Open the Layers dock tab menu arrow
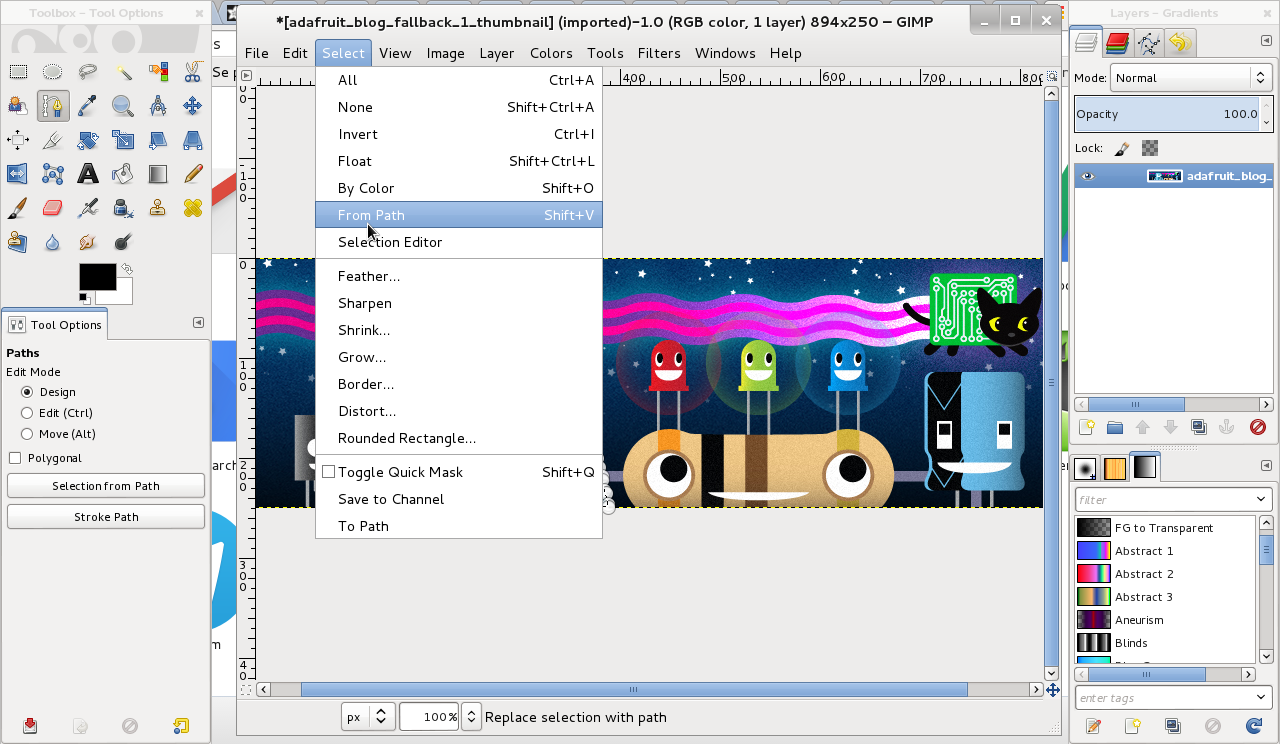The width and height of the screenshot is (1280, 744). click(x=1264, y=43)
